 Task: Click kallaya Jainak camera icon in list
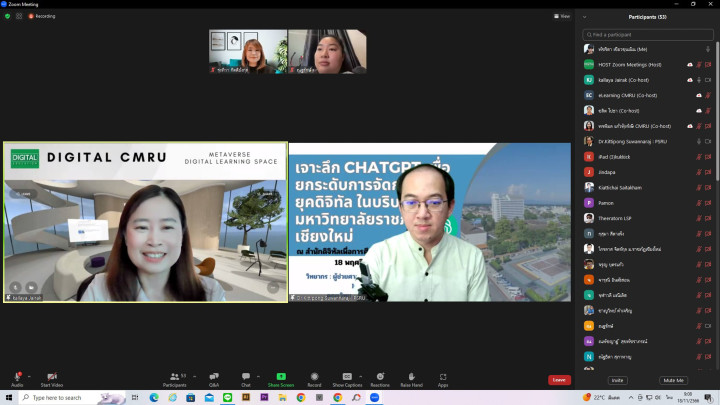tap(708, 80)
